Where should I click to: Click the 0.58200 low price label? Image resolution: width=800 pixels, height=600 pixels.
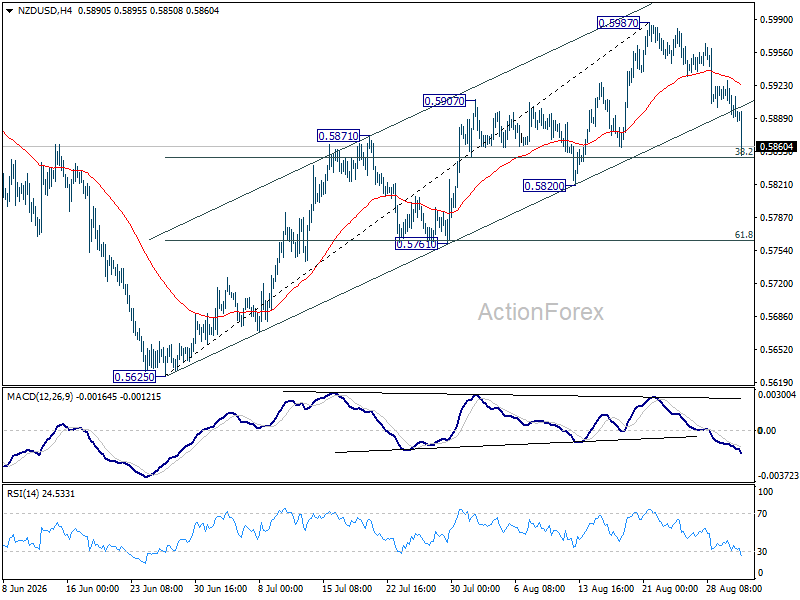click(x=544, y=186)
